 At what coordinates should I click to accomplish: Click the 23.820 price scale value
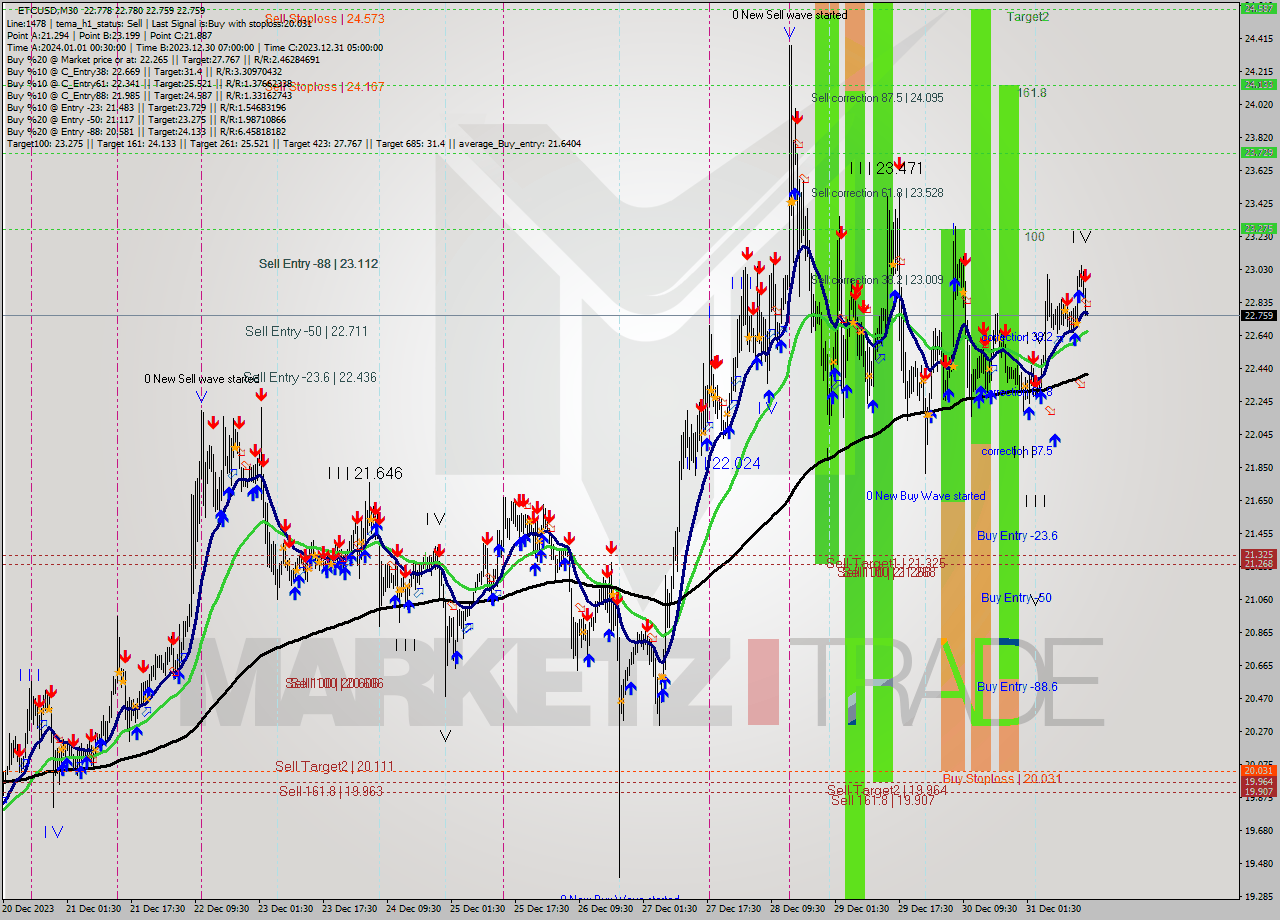tap(1258, 137)
